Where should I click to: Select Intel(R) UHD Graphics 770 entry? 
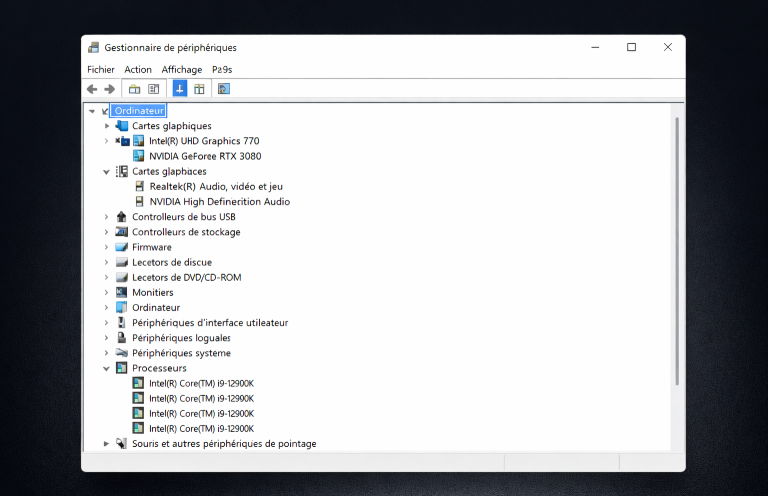pos(204,141)
